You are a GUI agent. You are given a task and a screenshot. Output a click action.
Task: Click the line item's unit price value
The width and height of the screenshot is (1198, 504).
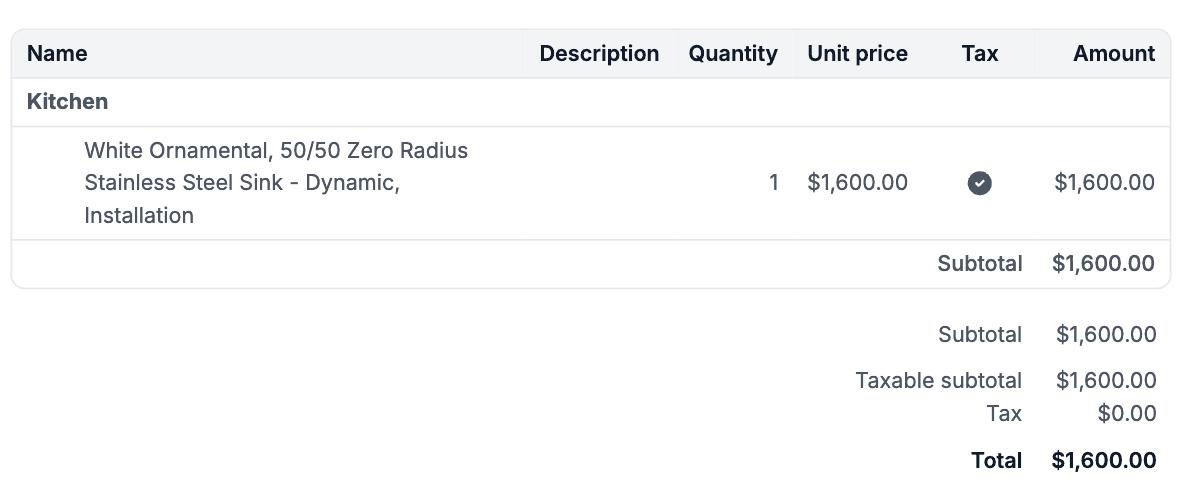[857, 183]
